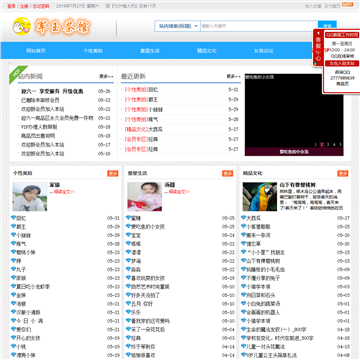Expand 更多>> next to 站内新闻
Screen dimensions: 360x360
click(106, 76)
